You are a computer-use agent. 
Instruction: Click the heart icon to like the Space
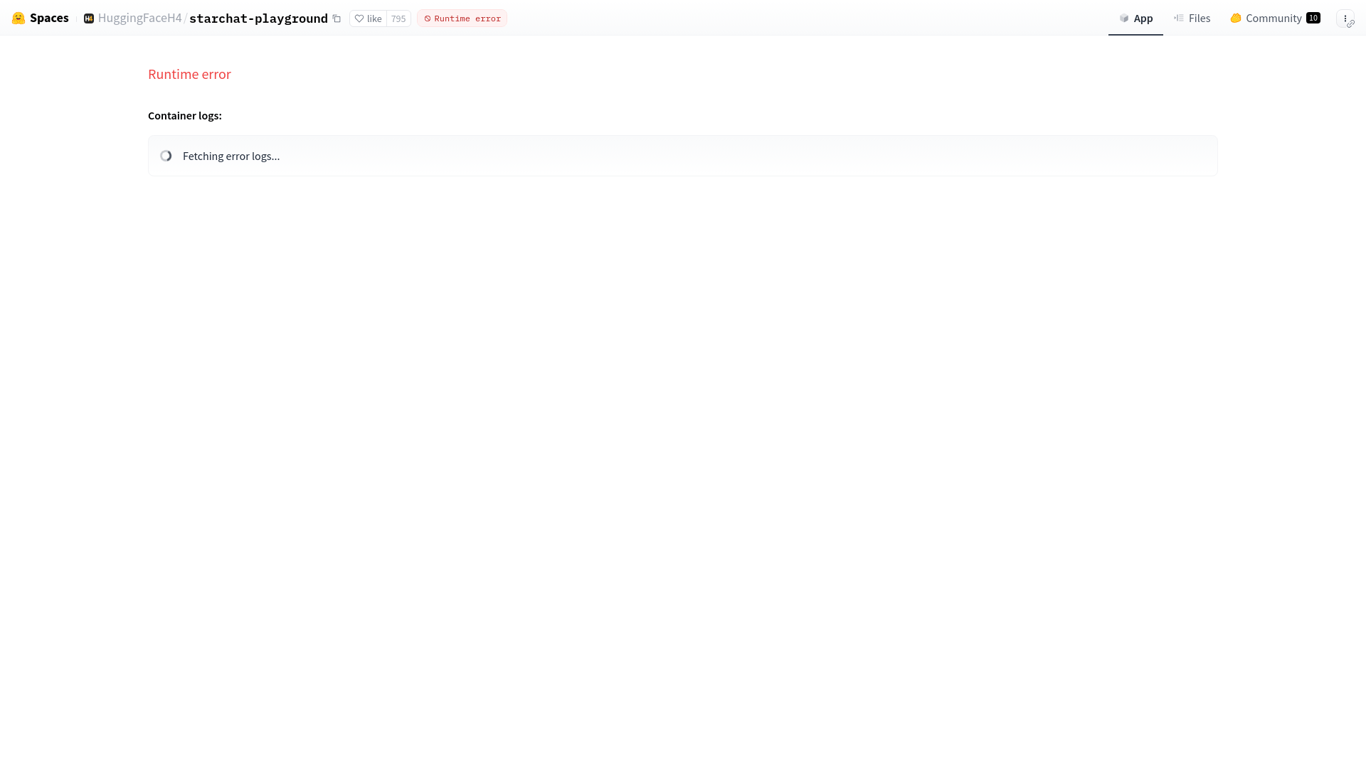click(x=359, y=18)
